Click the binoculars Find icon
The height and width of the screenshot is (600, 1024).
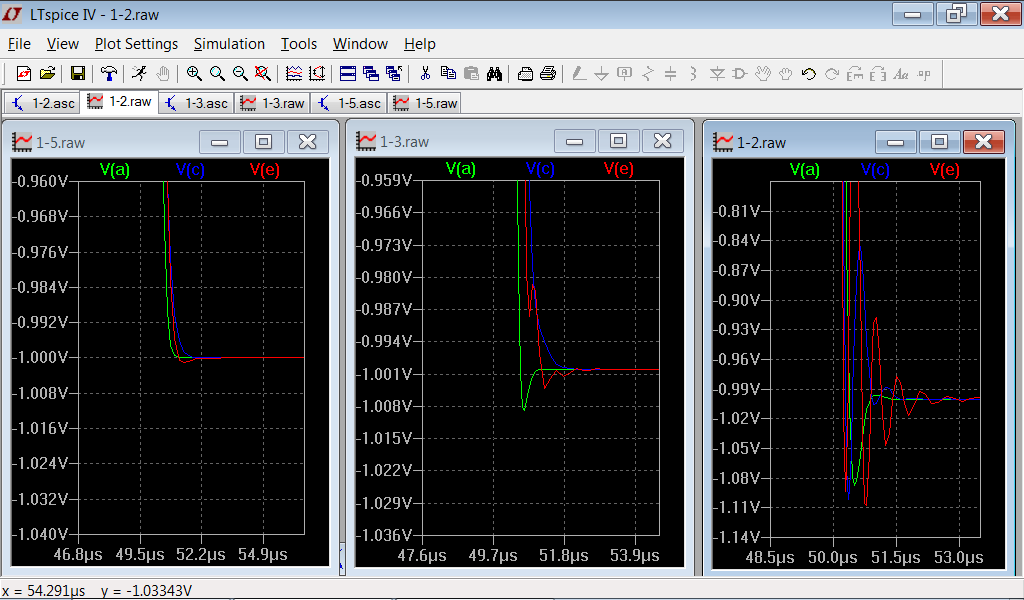[494, 73]
